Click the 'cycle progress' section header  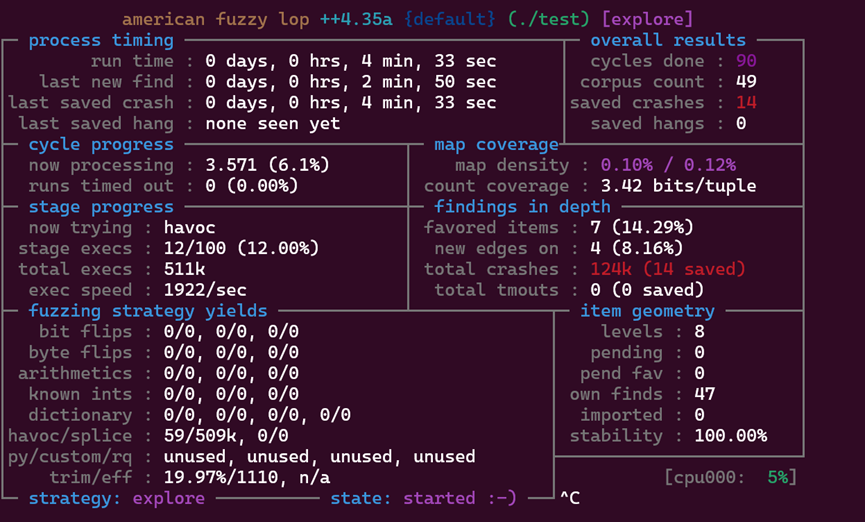pyautogui.click(x=101, y=145)
